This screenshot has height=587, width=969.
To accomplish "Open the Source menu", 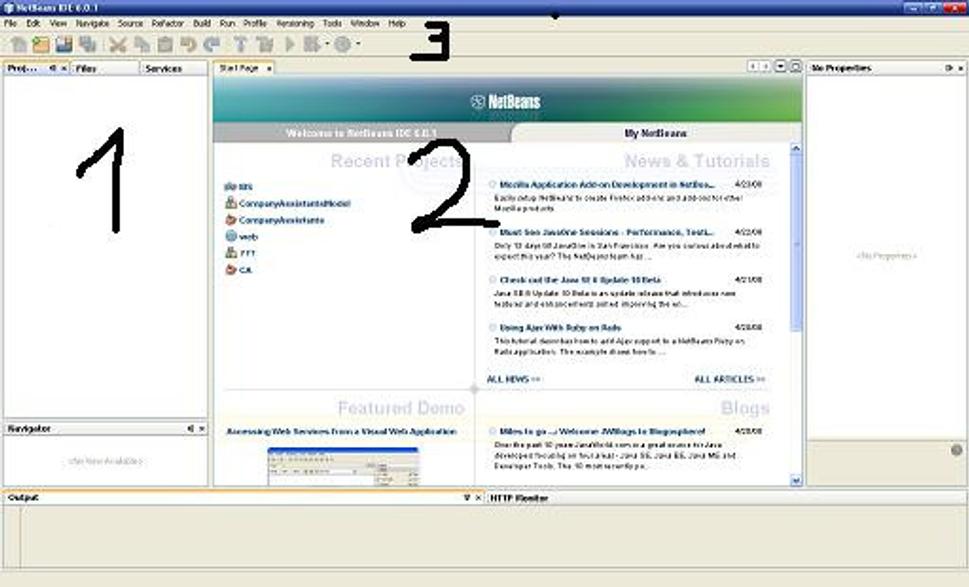I will click(x=130, y=23).
